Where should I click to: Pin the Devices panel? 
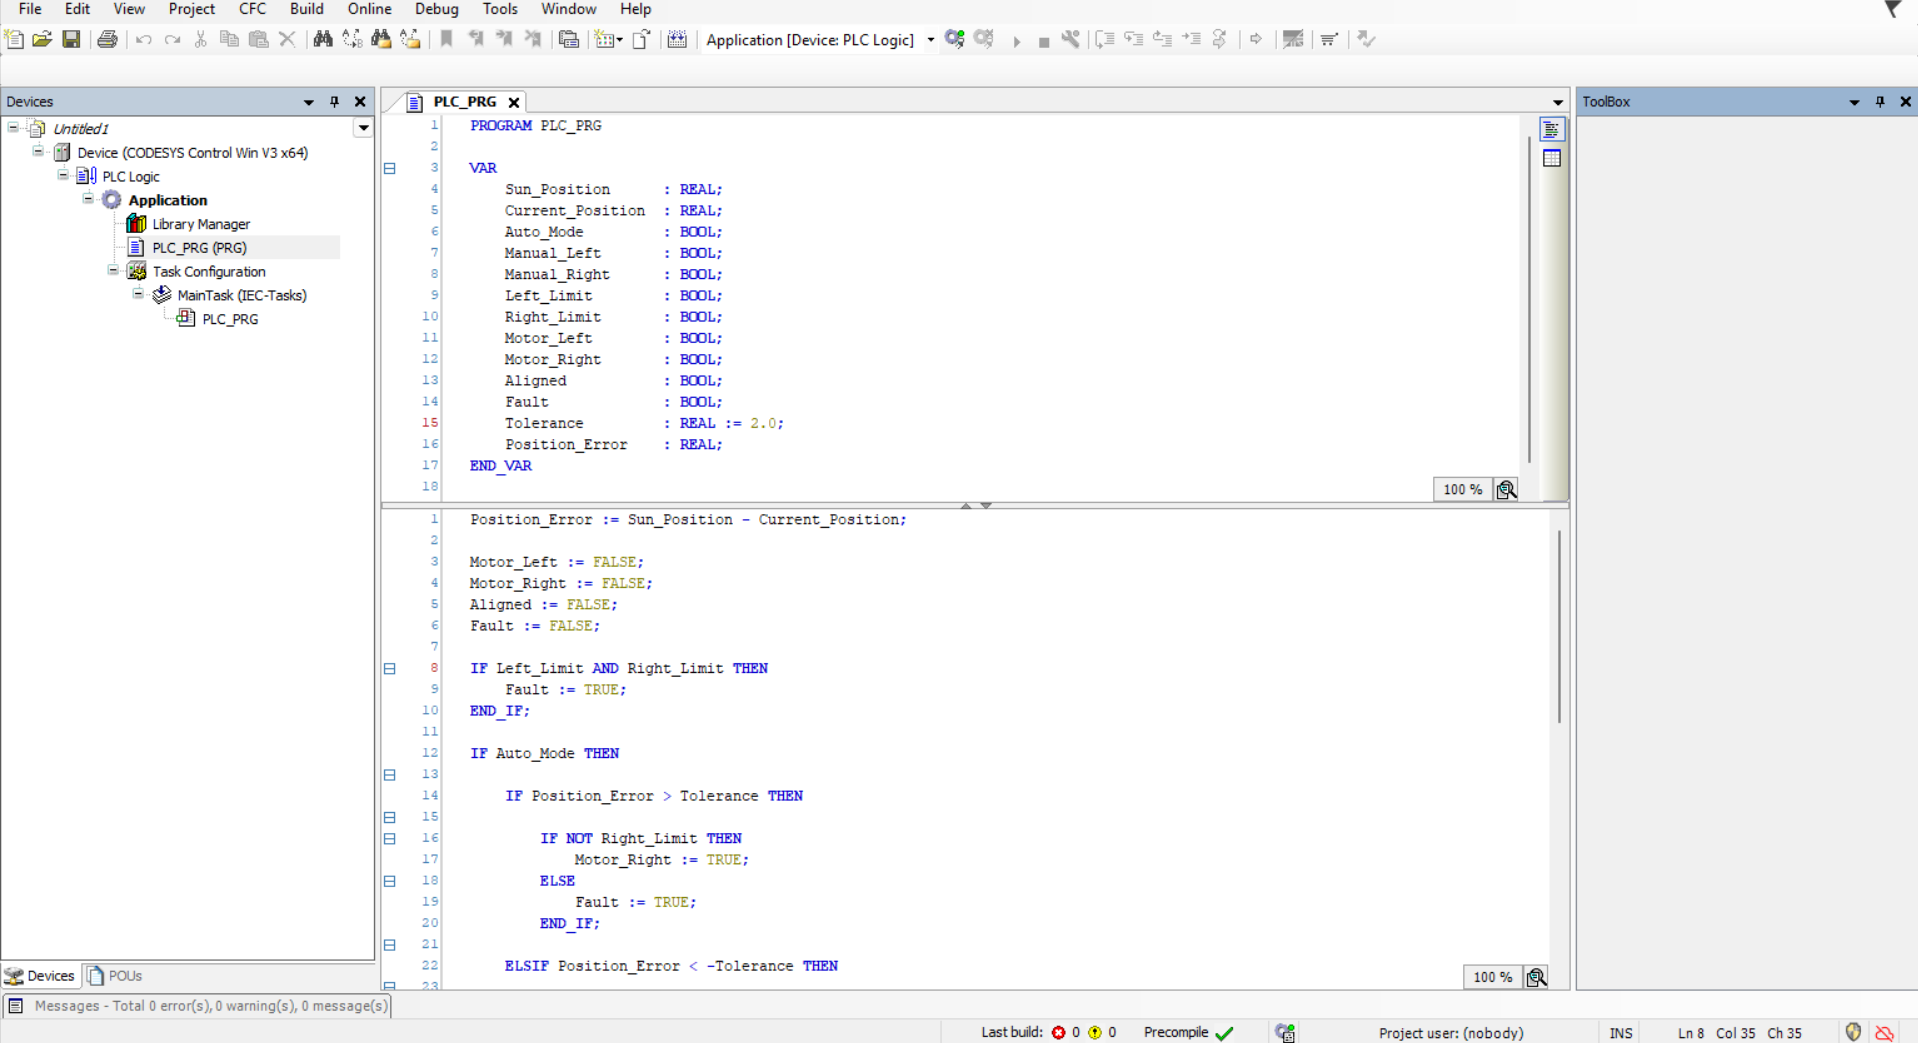pos(334,102)
